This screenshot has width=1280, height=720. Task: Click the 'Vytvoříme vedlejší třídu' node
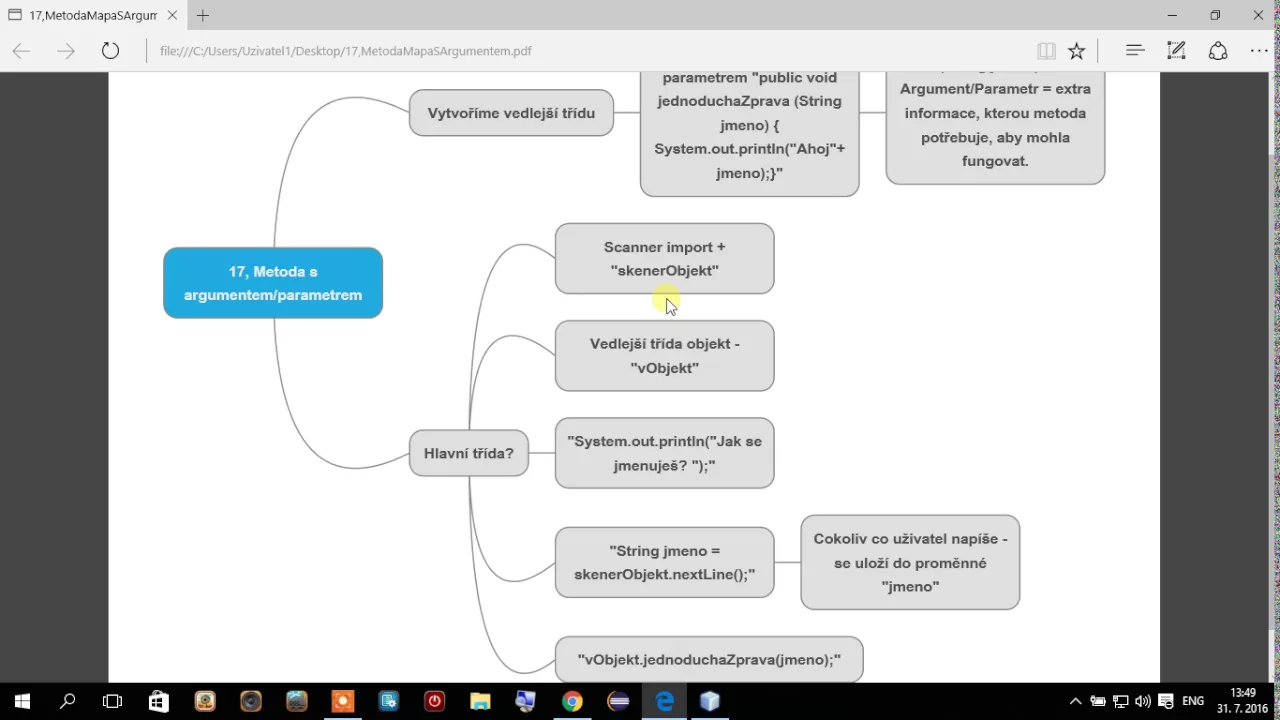pos(511,113)
